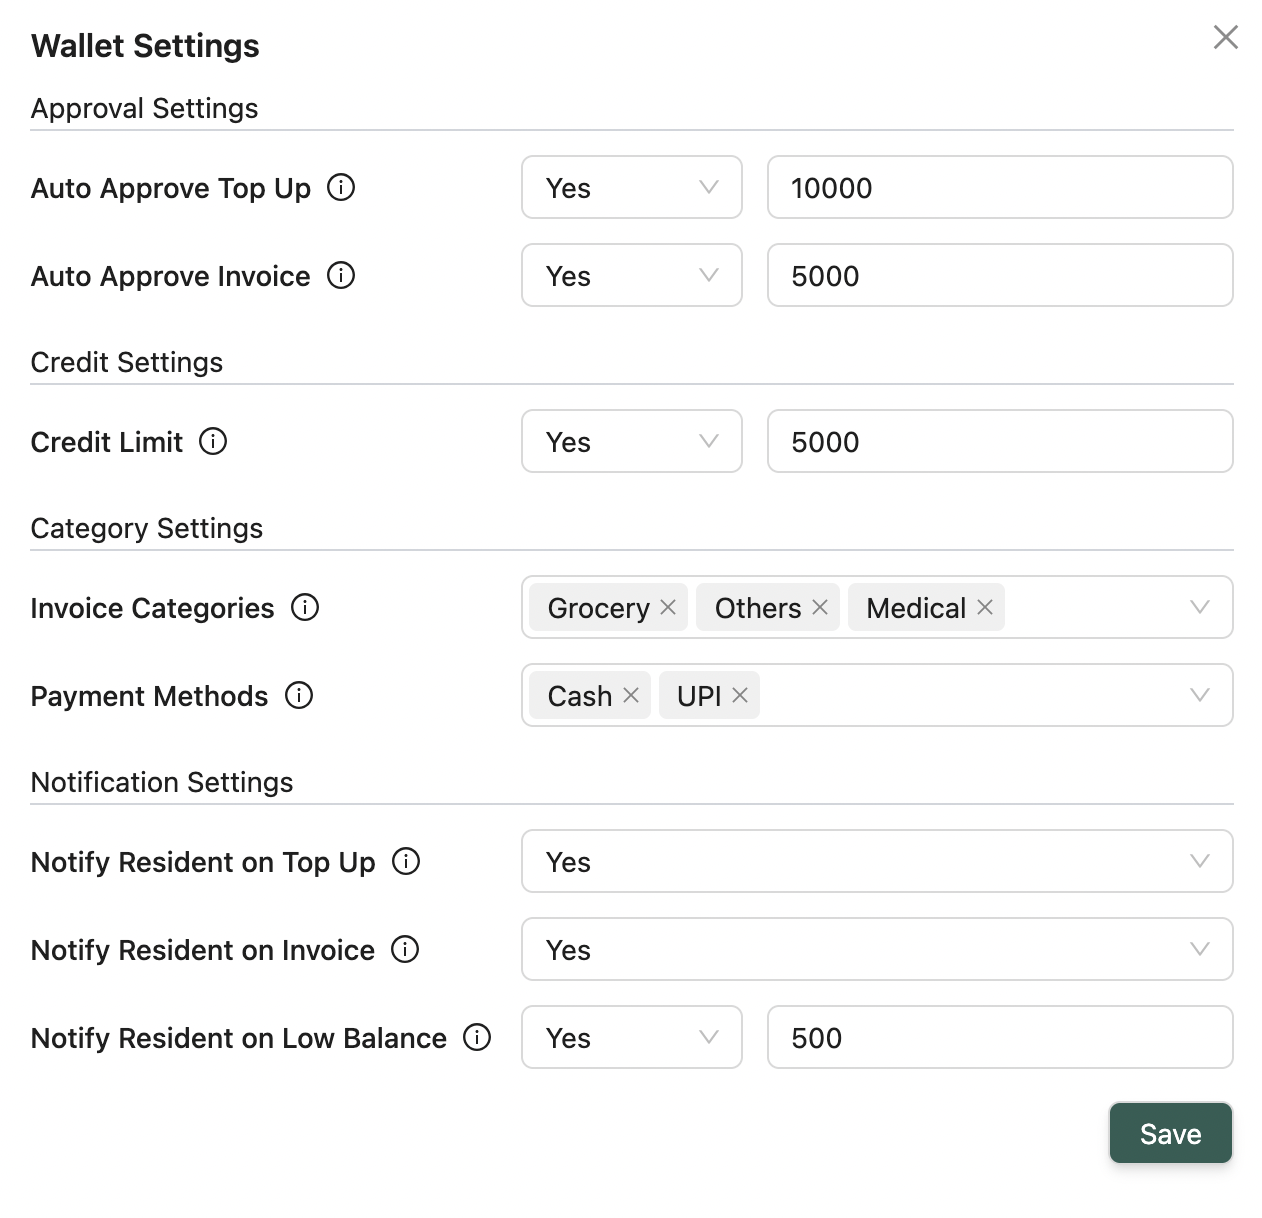Remove the UPI payment method tag

740,695
